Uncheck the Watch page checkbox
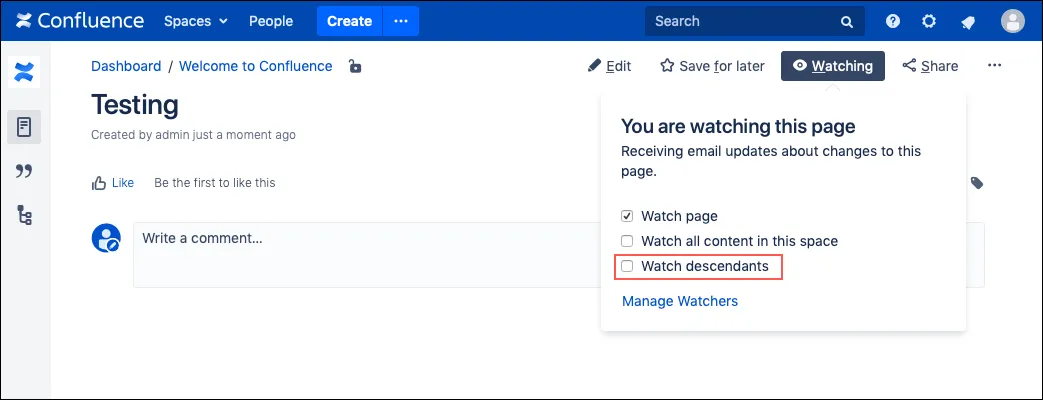 coord(627,216)
